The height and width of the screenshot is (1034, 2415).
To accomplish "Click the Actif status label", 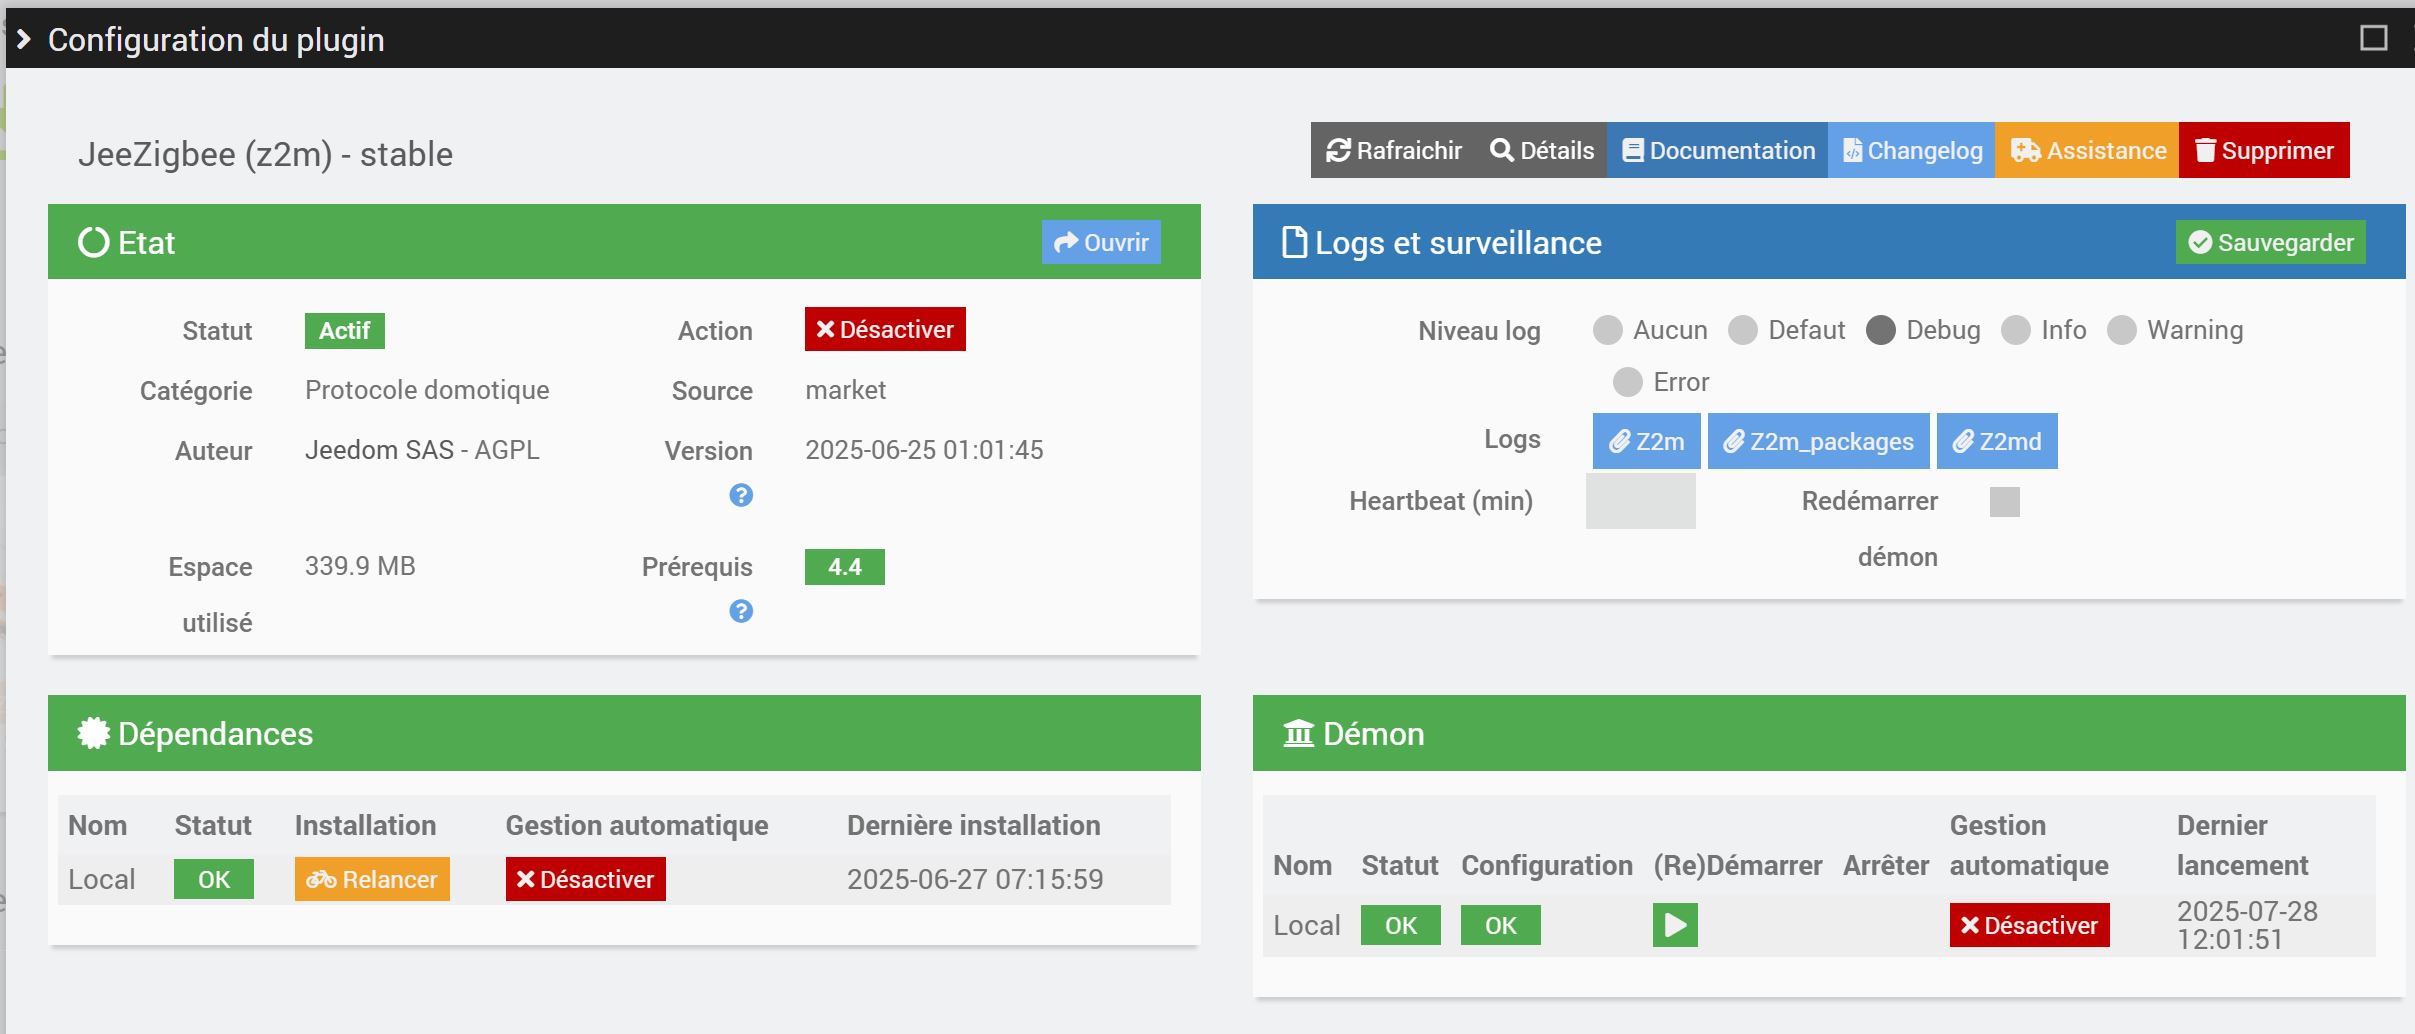I will (344, 331).
